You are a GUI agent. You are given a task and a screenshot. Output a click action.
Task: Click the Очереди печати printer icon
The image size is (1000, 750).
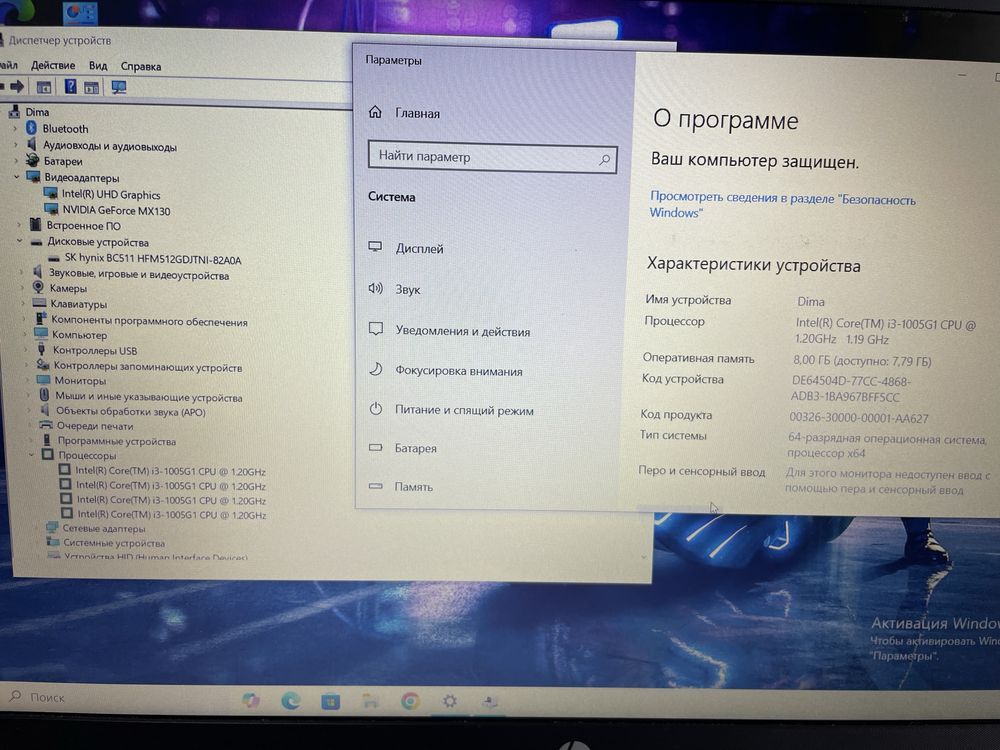coord(45,425)
